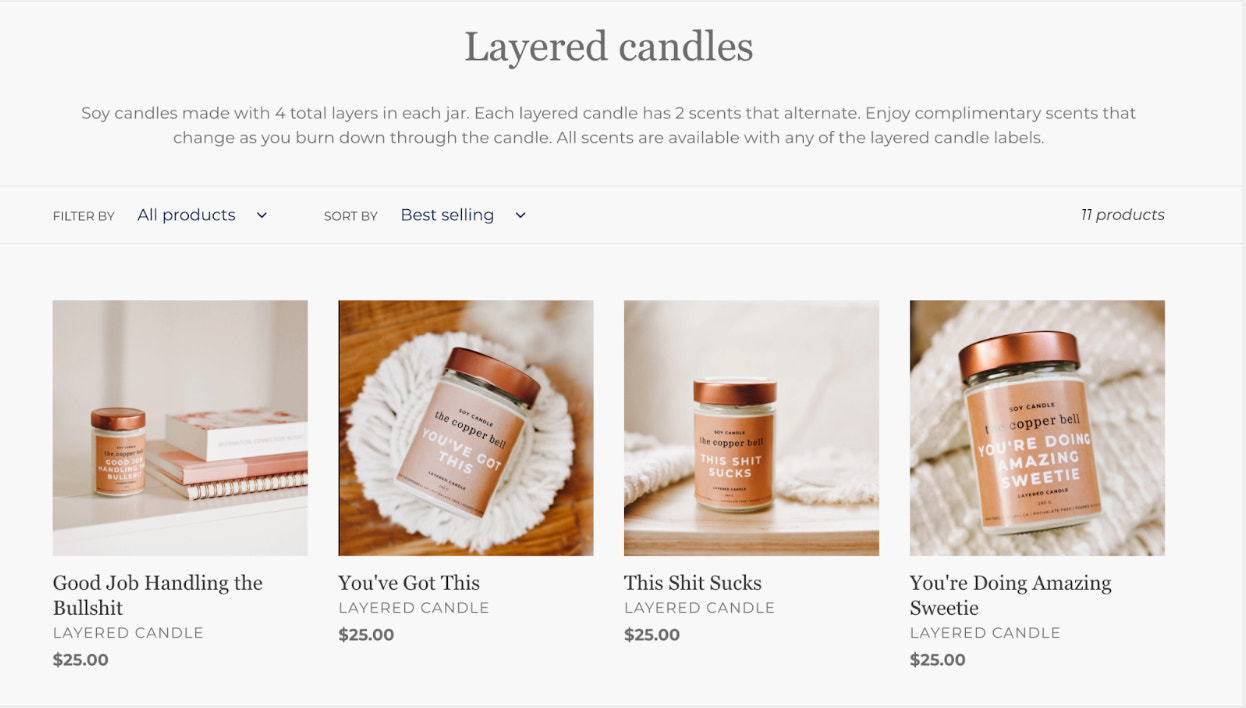Click the Layered Candle label under You've Got This
This screenshot has width=1246, height=708.
coord(414,608)
